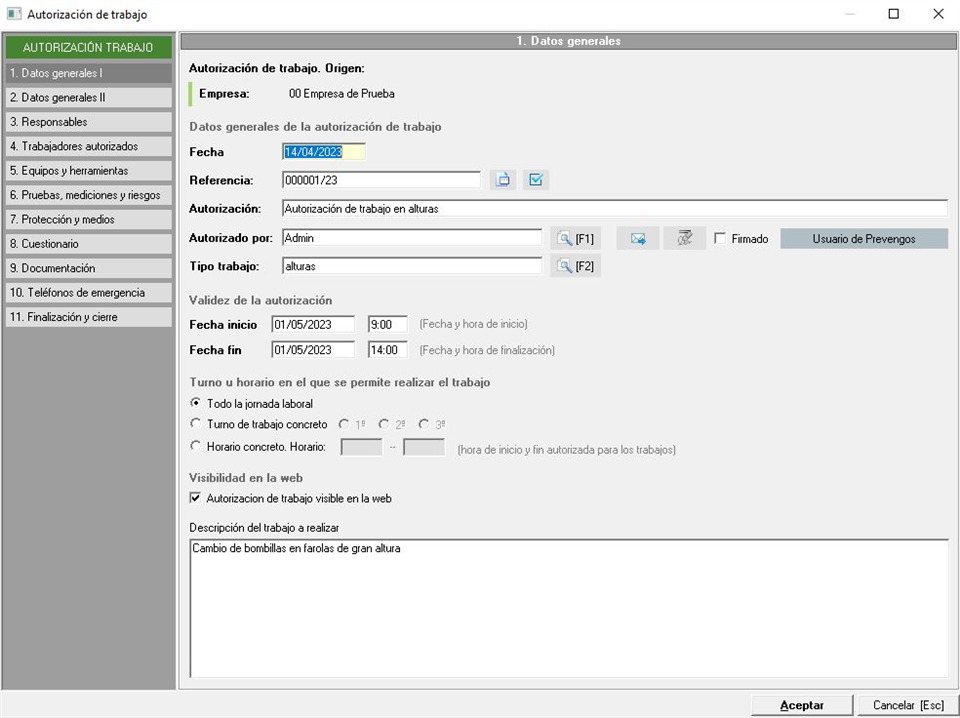
Task: Uncheck Autorizacion de trabajo visible en la web
Action: coord(196,498)
